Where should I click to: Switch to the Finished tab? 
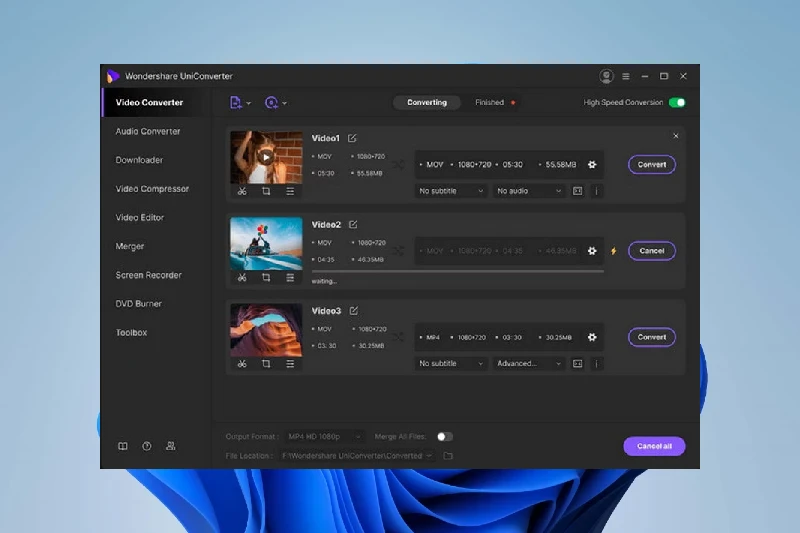[489, 103]
